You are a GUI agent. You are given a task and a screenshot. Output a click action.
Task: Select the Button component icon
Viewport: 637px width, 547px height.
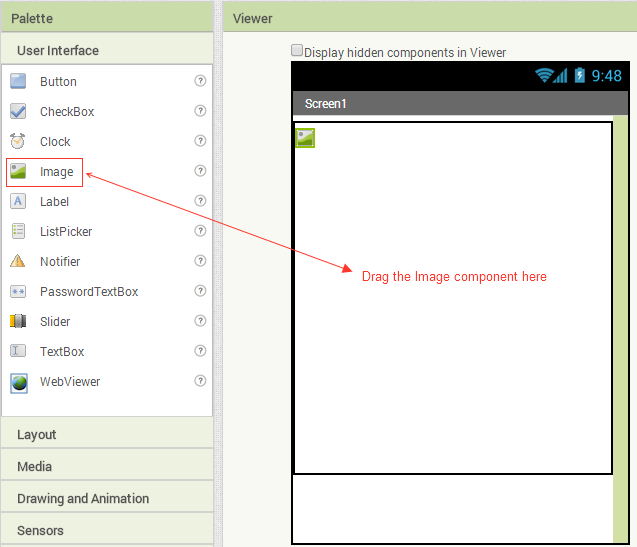click(18, 82)
